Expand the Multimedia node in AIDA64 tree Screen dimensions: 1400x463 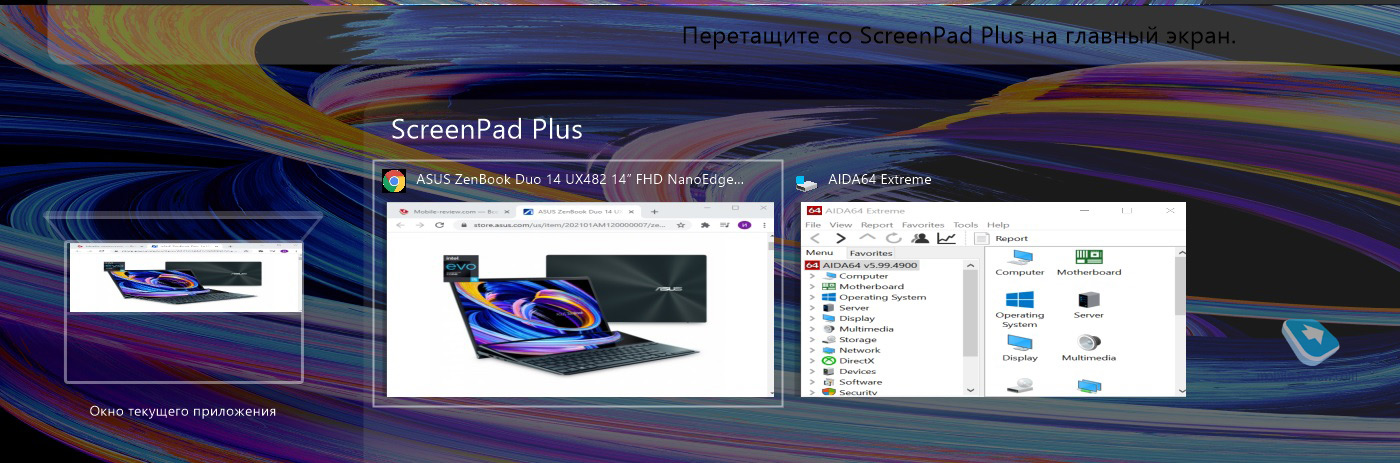pyautogui.click(x=813, y=329)
